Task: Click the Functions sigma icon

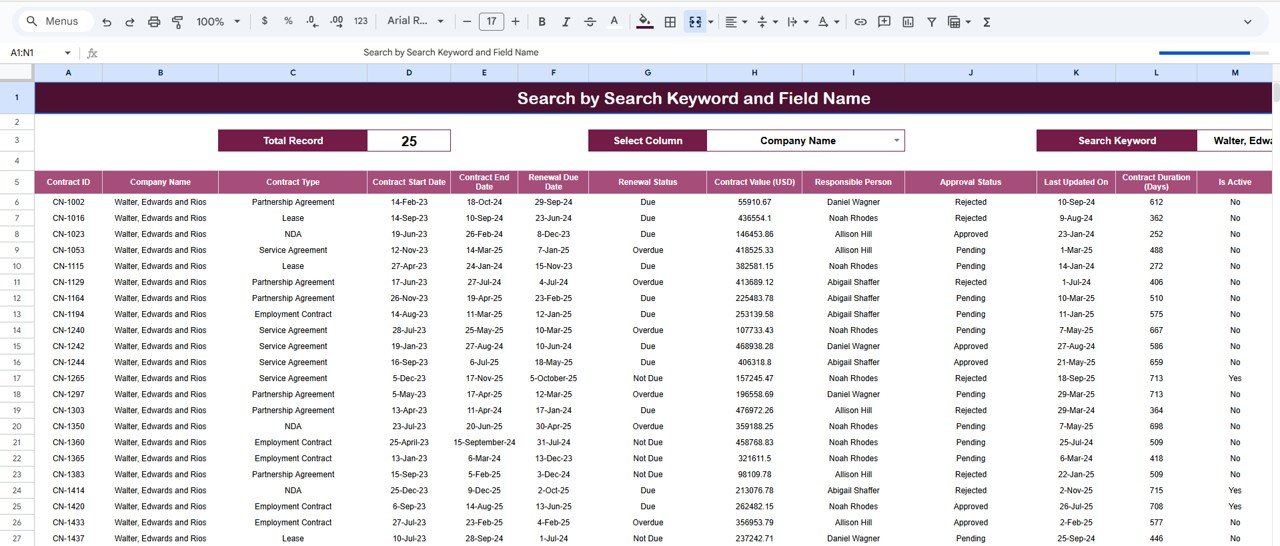Action: click(x=986, y=21)
